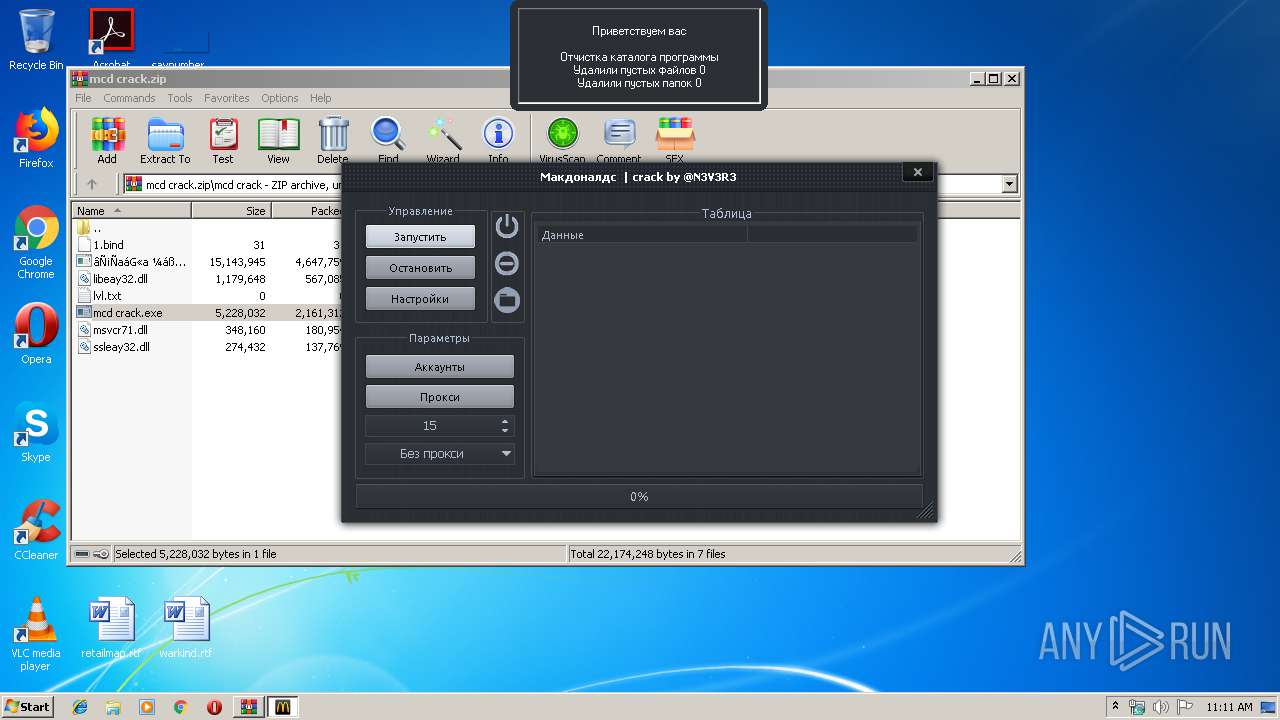Click the Recycle Bin desktop icon
Image resolution: width=1280 pixels, height=720 pixels.
(36, 40)
